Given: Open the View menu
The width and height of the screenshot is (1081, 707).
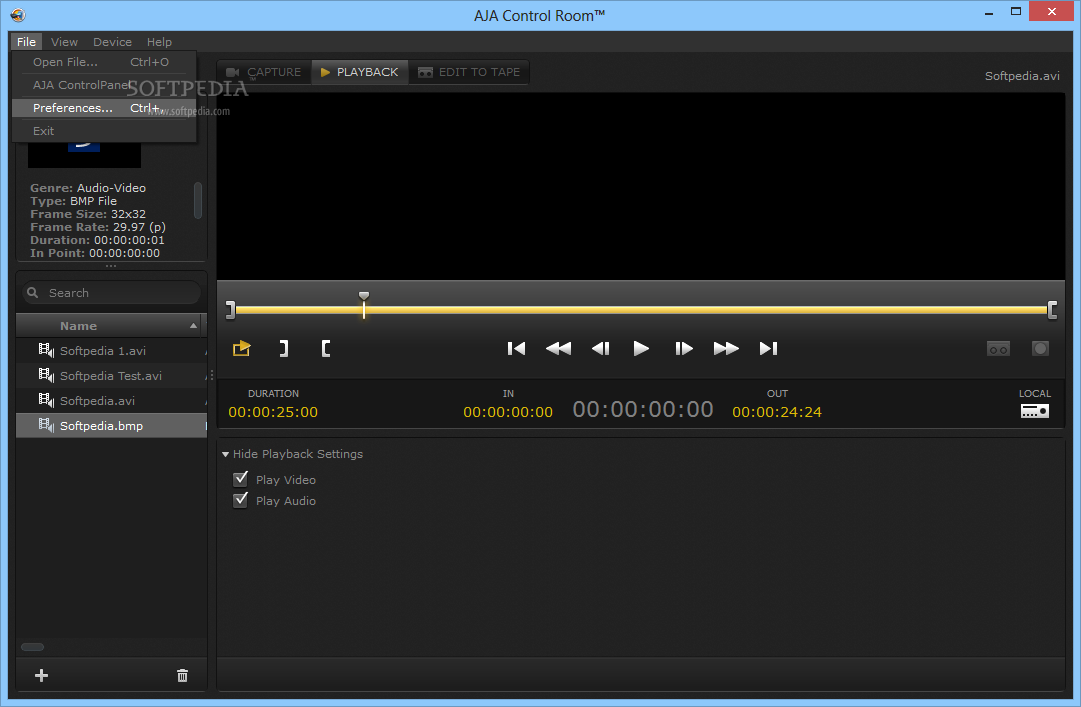Looking at the screenshot, I should (64, 42).
